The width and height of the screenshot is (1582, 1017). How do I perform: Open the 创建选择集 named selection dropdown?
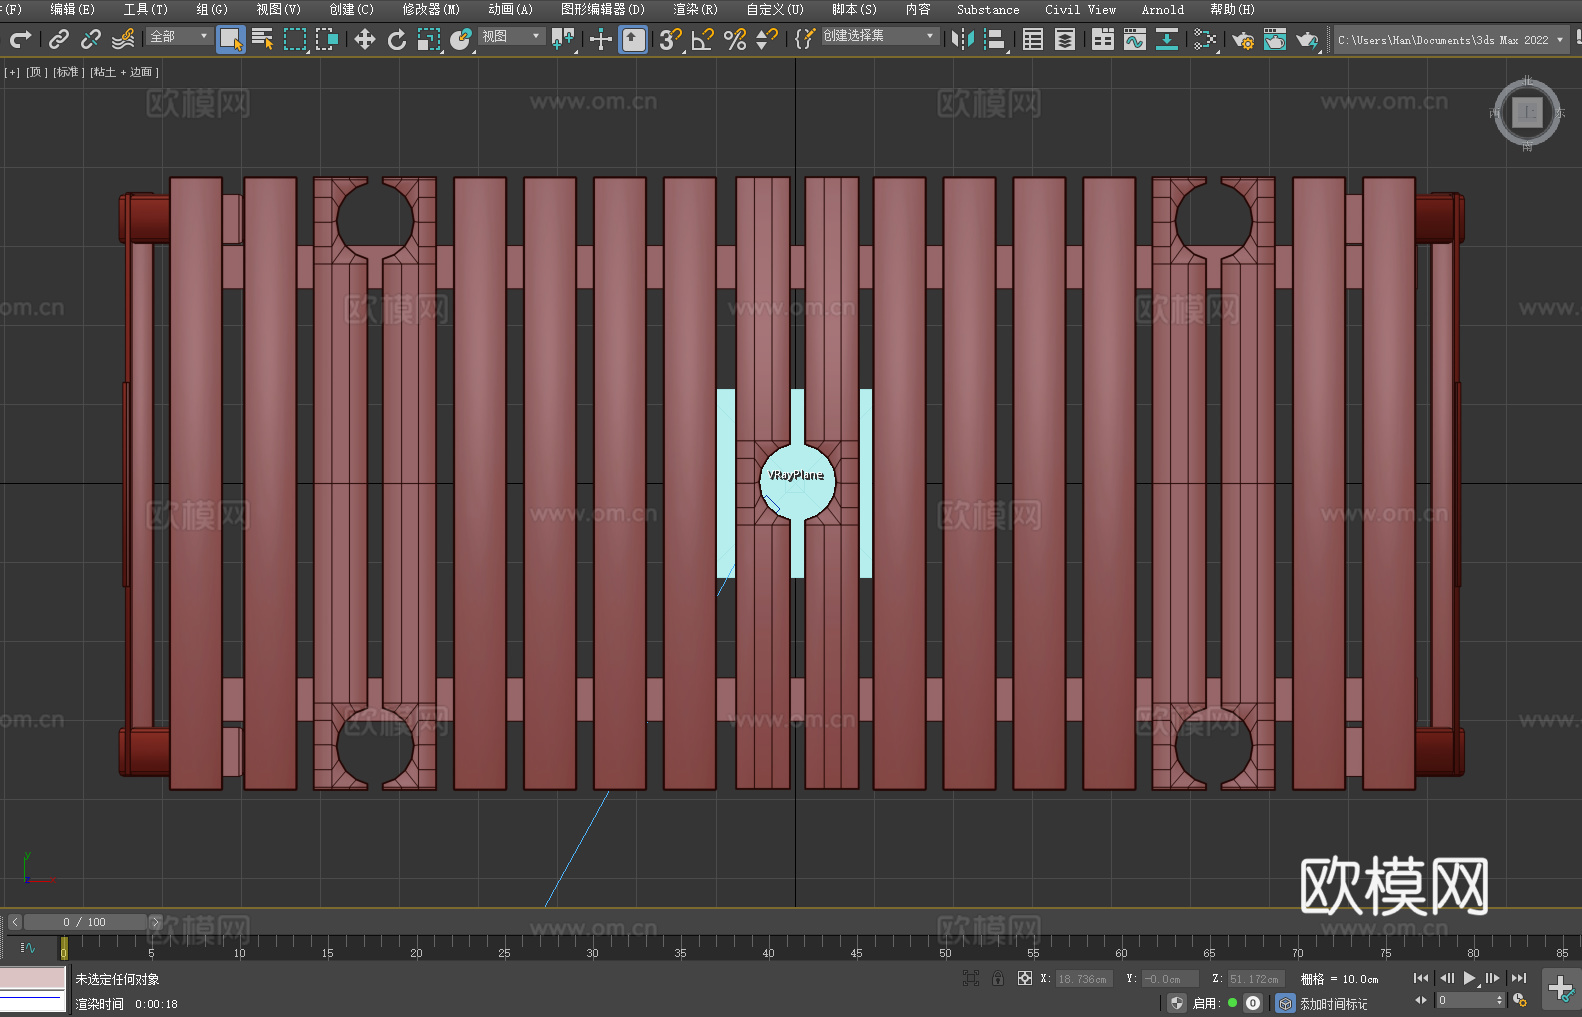coord(879,36)
